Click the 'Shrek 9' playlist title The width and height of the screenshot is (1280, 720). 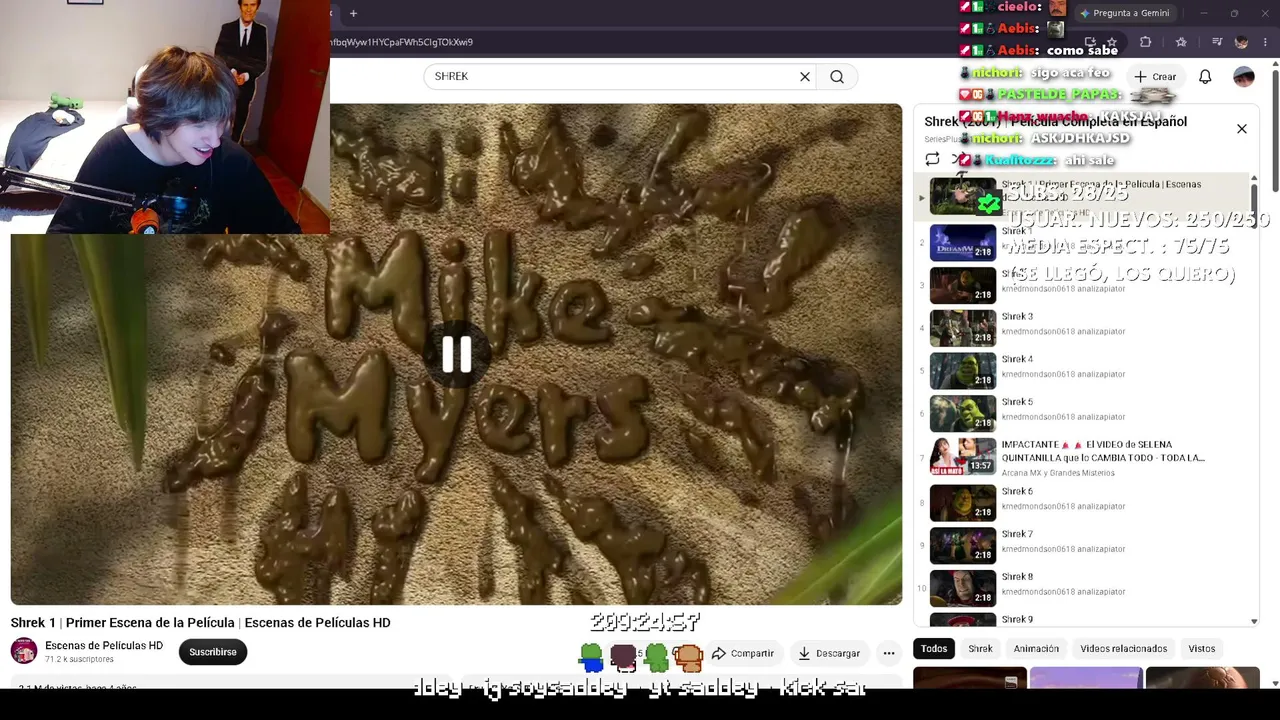pyautogui.click(x=1017, y=620)
